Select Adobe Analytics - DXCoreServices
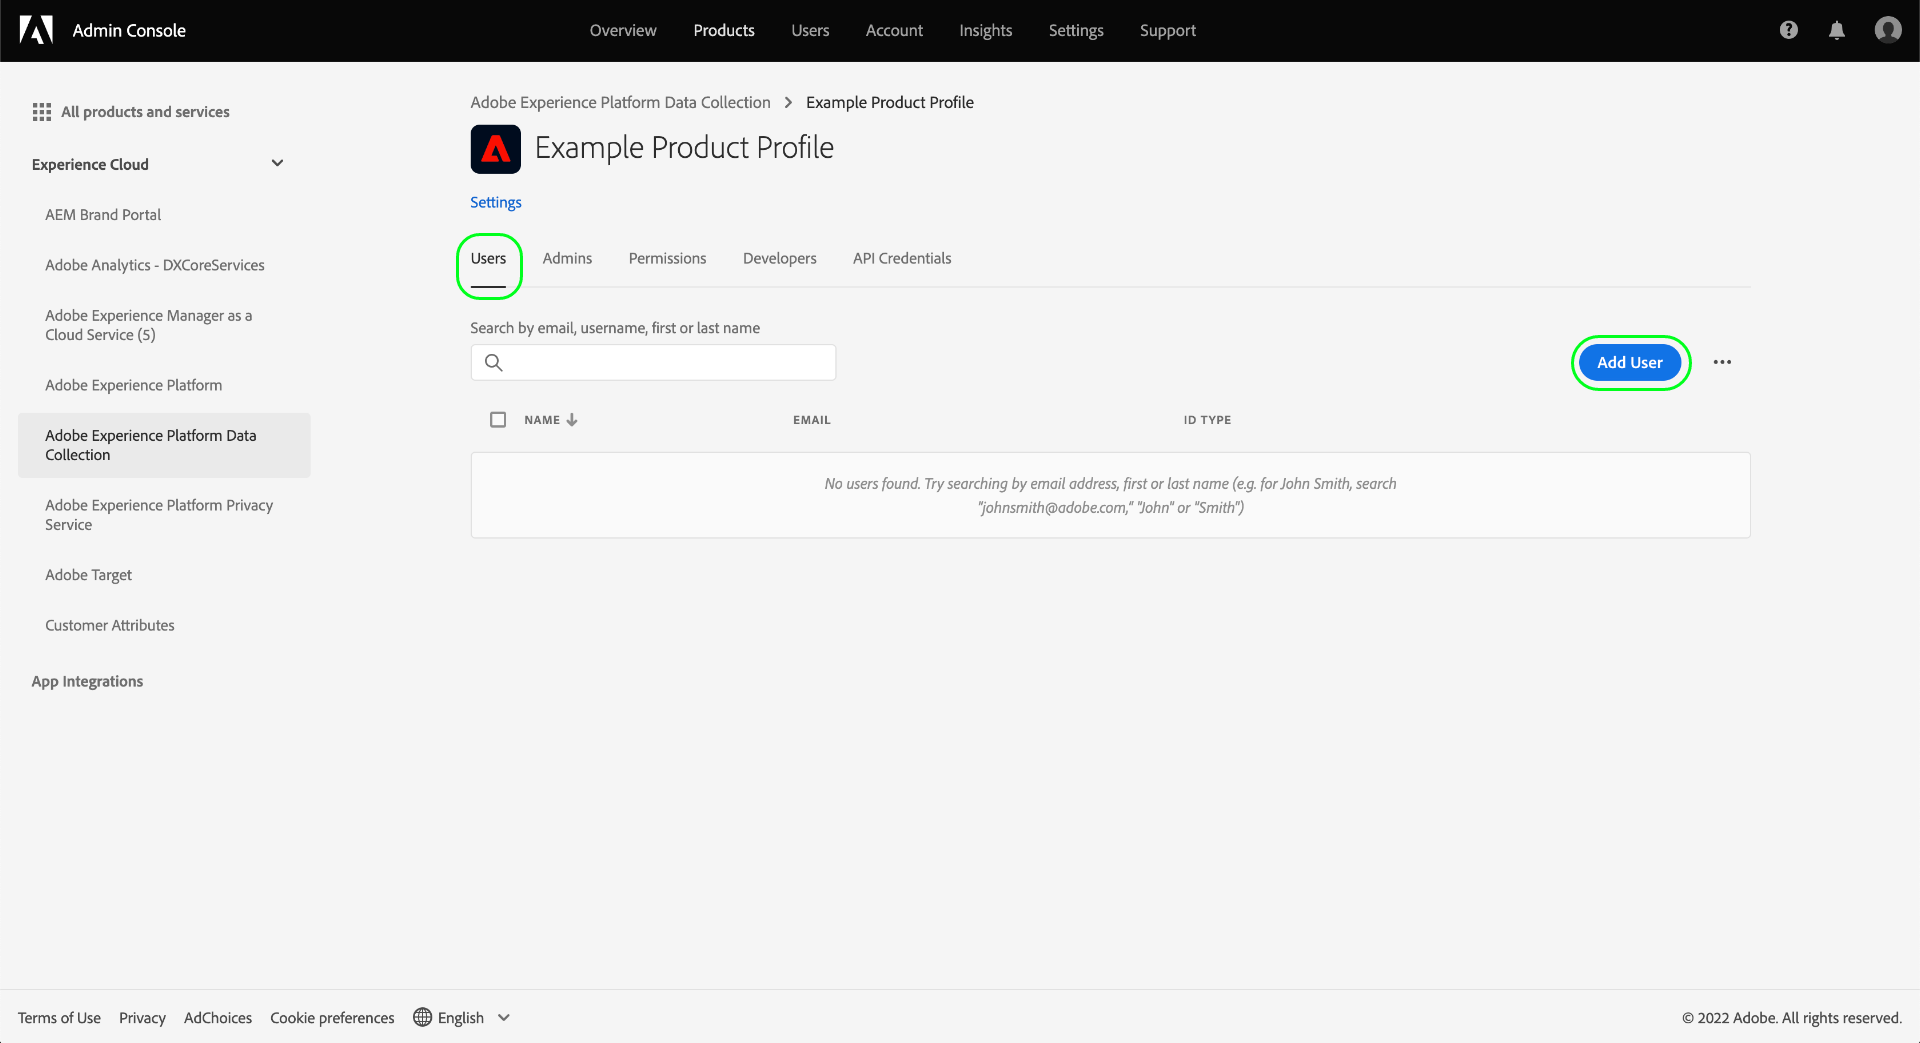Screen dimensions: 1920x1043 [x=155, y=265]
